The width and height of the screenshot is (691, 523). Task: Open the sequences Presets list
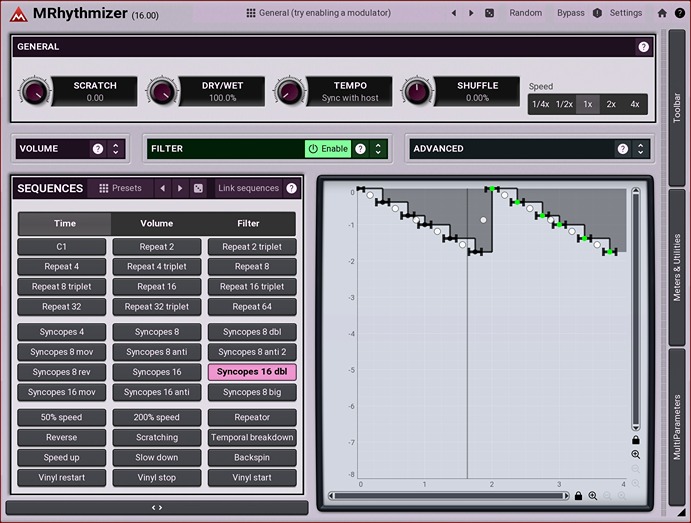(120, 188)
